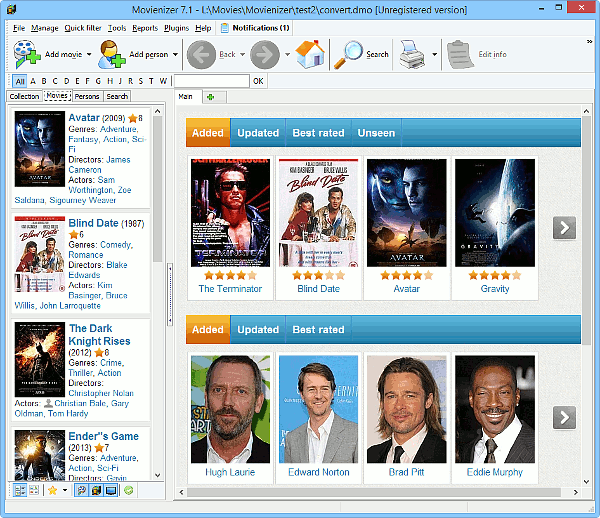Expand the Add person dropdown arrow
The height and width of the screenshot is (518, 600).
(x=175, y=54)
